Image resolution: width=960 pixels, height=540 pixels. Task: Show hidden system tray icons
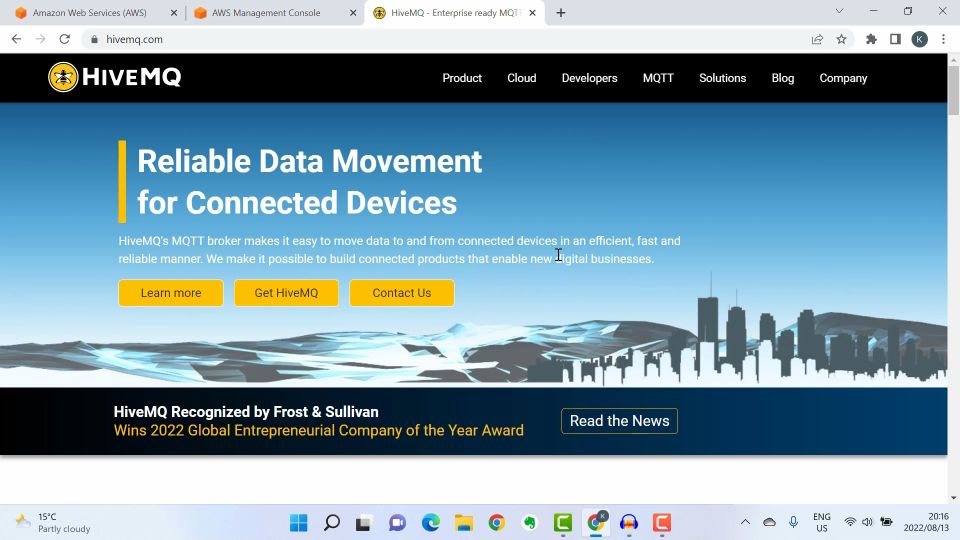pos(745,522)
